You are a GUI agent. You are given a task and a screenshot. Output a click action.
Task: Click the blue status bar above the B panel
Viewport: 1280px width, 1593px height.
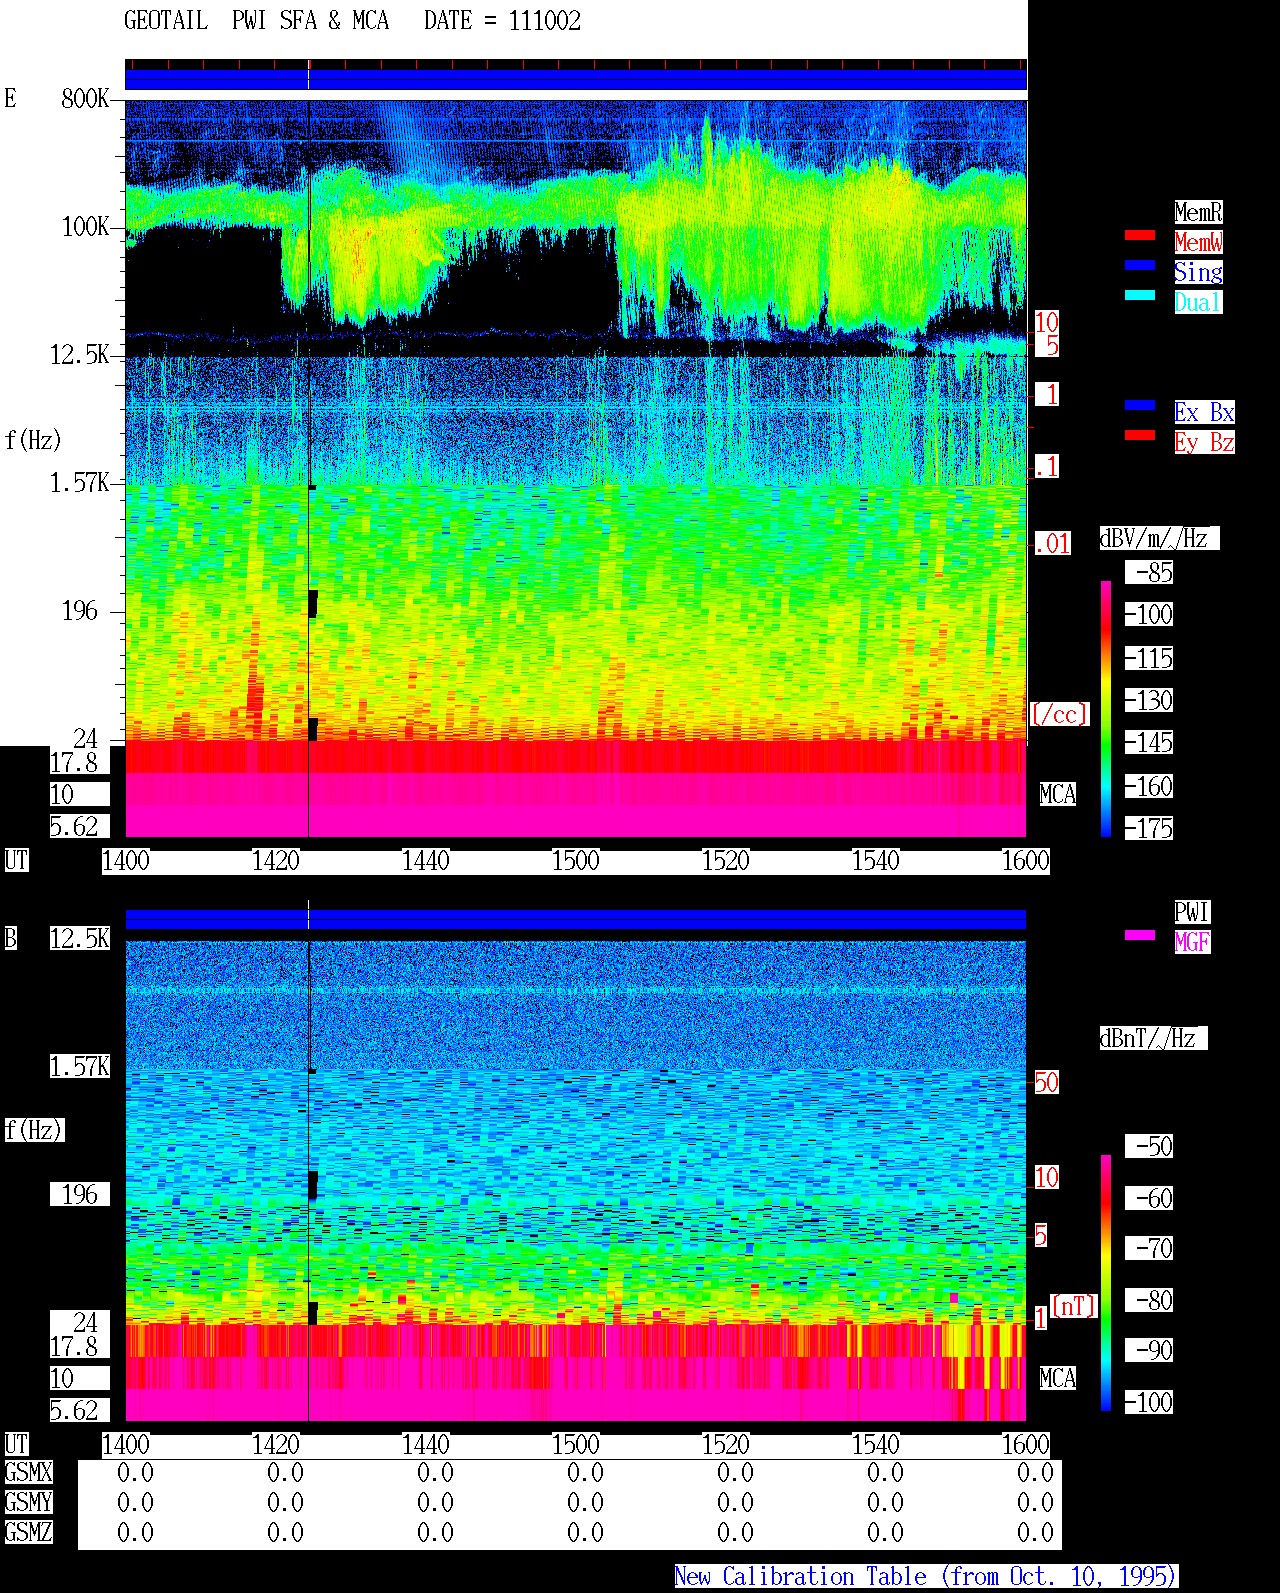(576, 919)
